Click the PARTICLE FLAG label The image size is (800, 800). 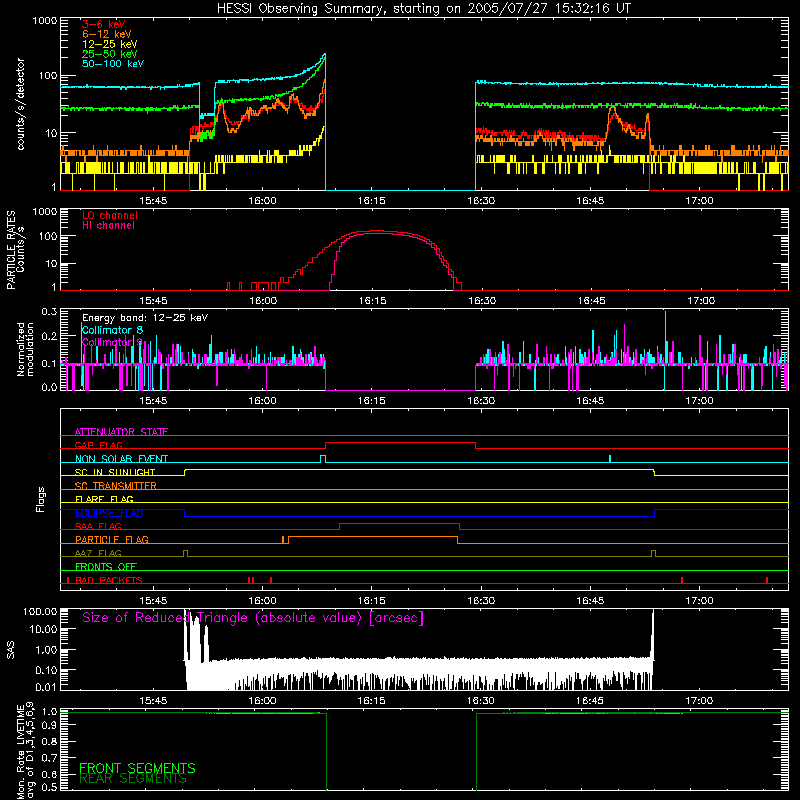(x=112, y=540)
